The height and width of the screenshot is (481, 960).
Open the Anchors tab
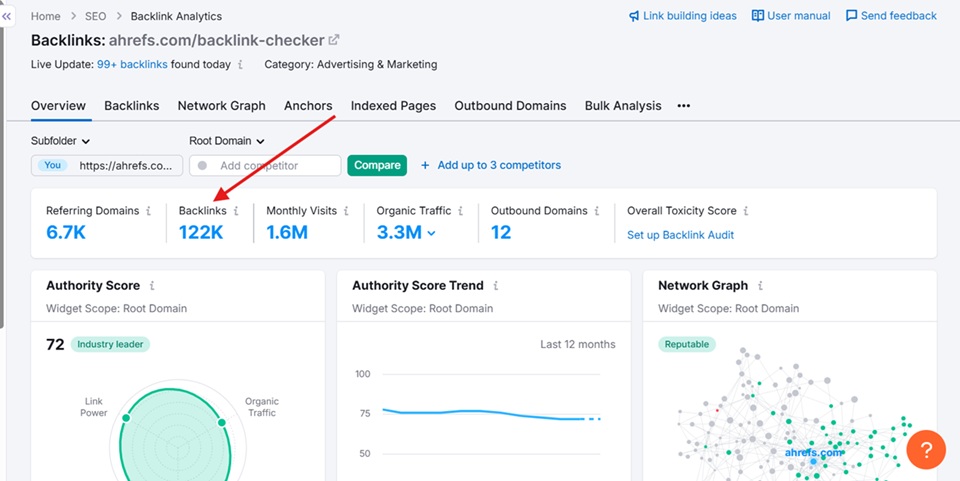pos(308,106)
